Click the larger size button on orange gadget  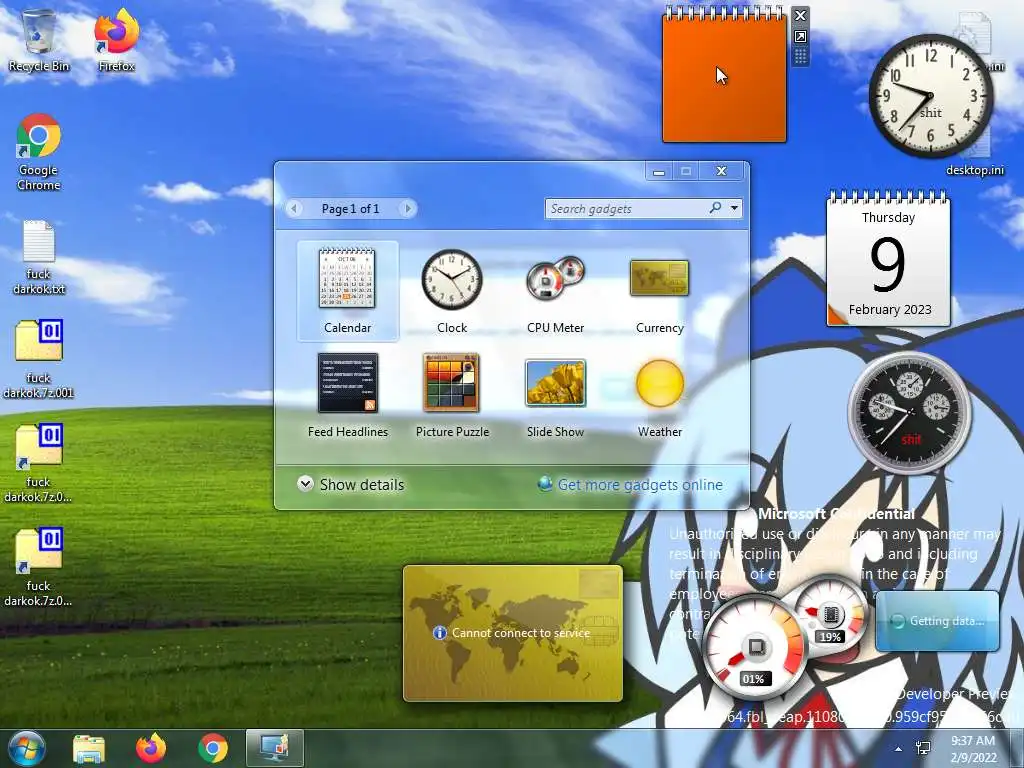[801, 37]
